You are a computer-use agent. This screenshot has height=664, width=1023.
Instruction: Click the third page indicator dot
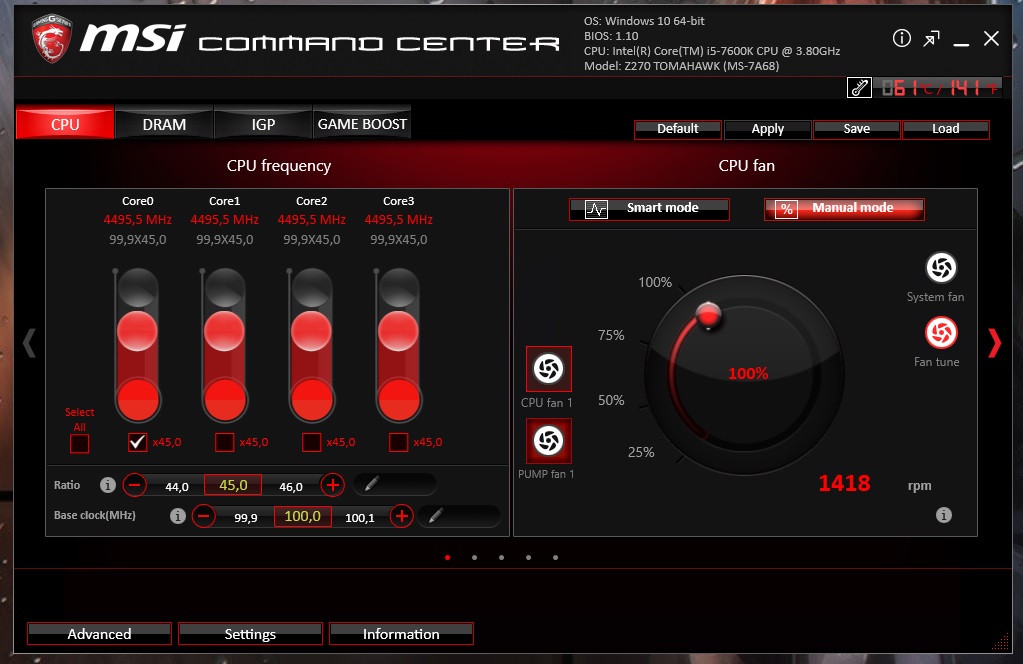(501, 558)
